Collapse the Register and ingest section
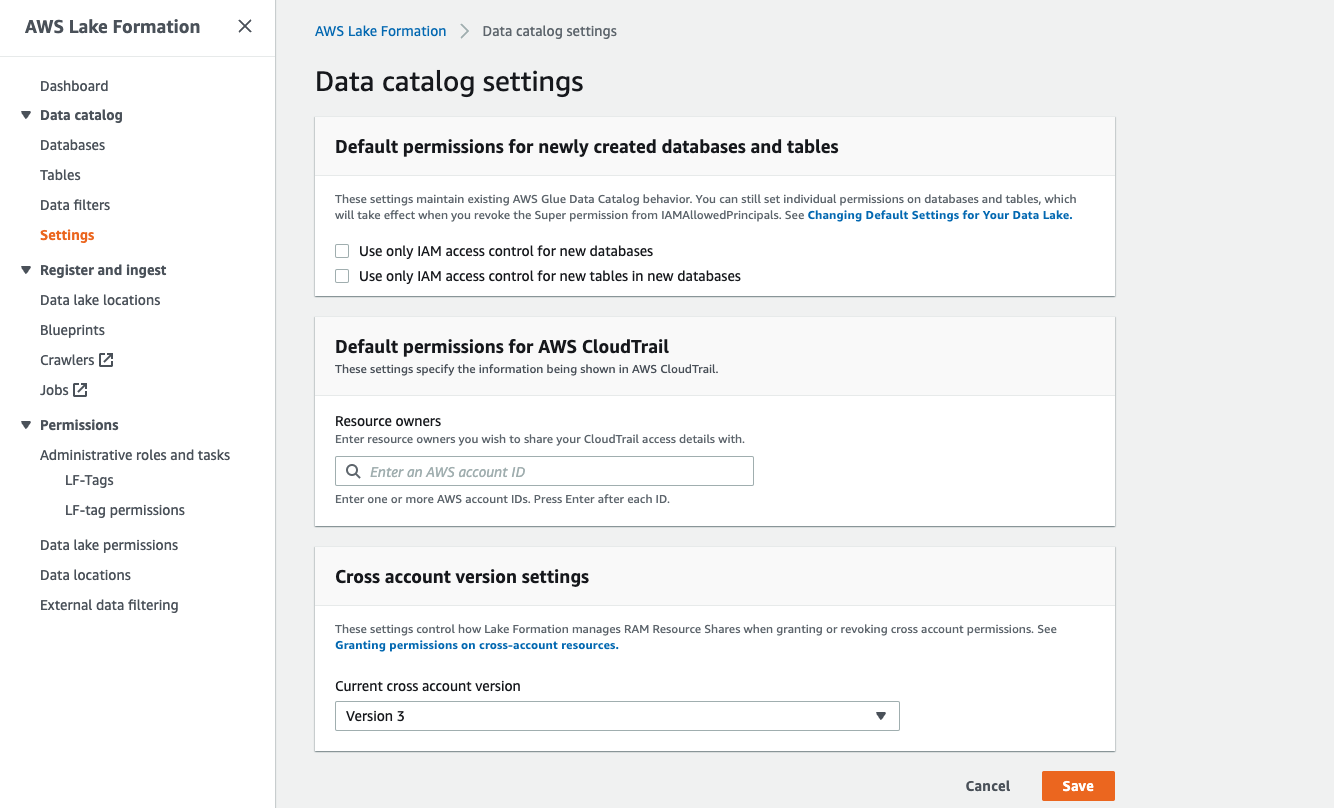 26,270
